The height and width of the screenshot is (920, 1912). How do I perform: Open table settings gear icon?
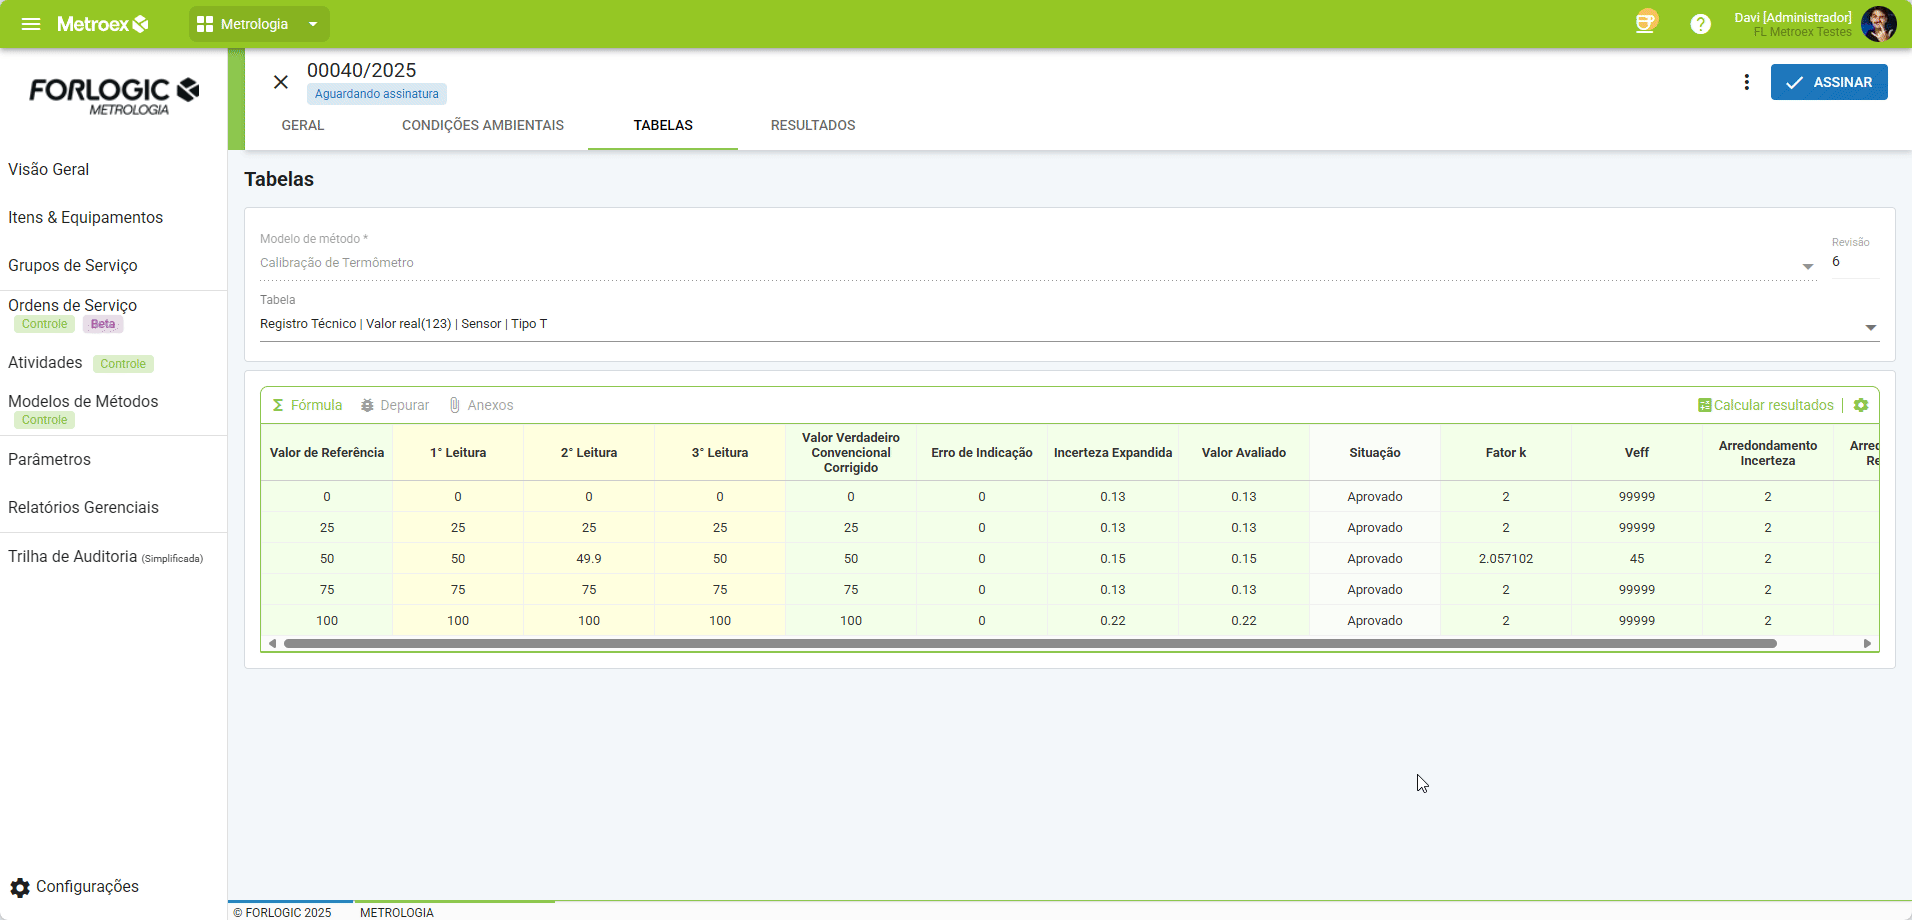1860,405
